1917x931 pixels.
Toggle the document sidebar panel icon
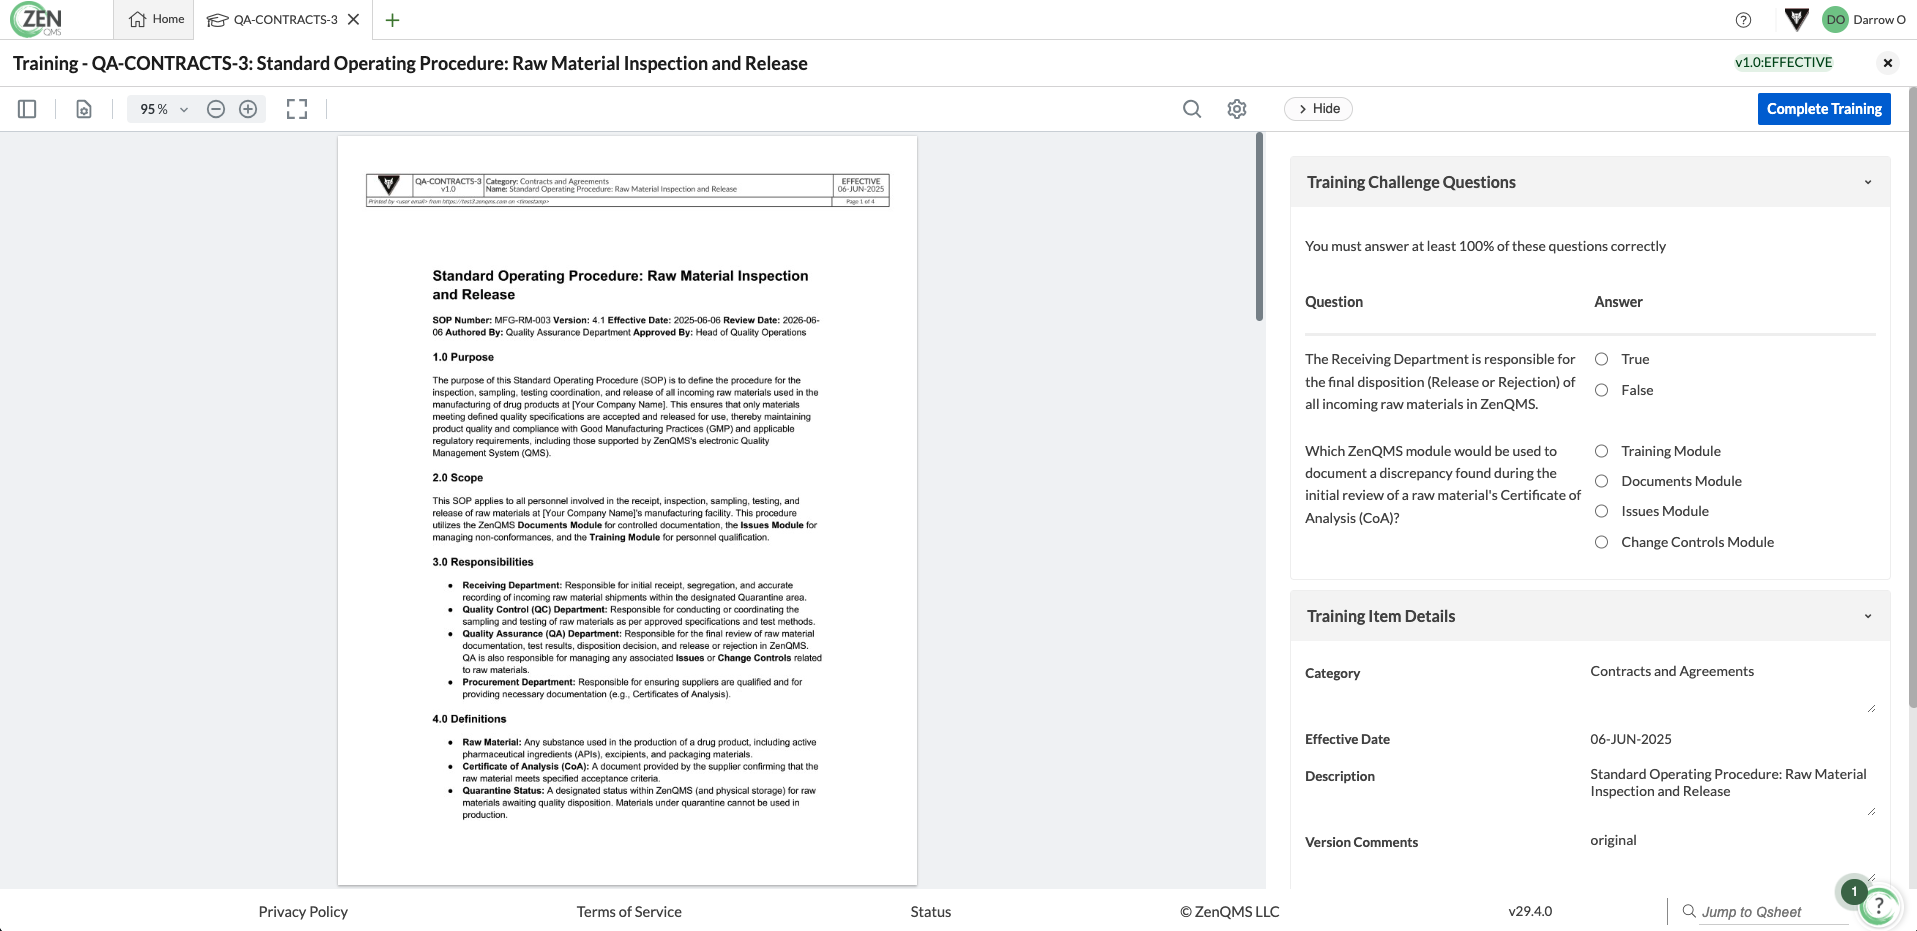coord(27,109)
